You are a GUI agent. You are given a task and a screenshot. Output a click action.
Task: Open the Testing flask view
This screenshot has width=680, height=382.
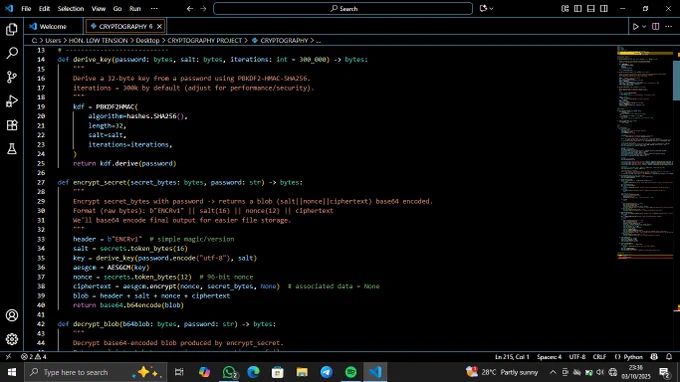point(12,149)
